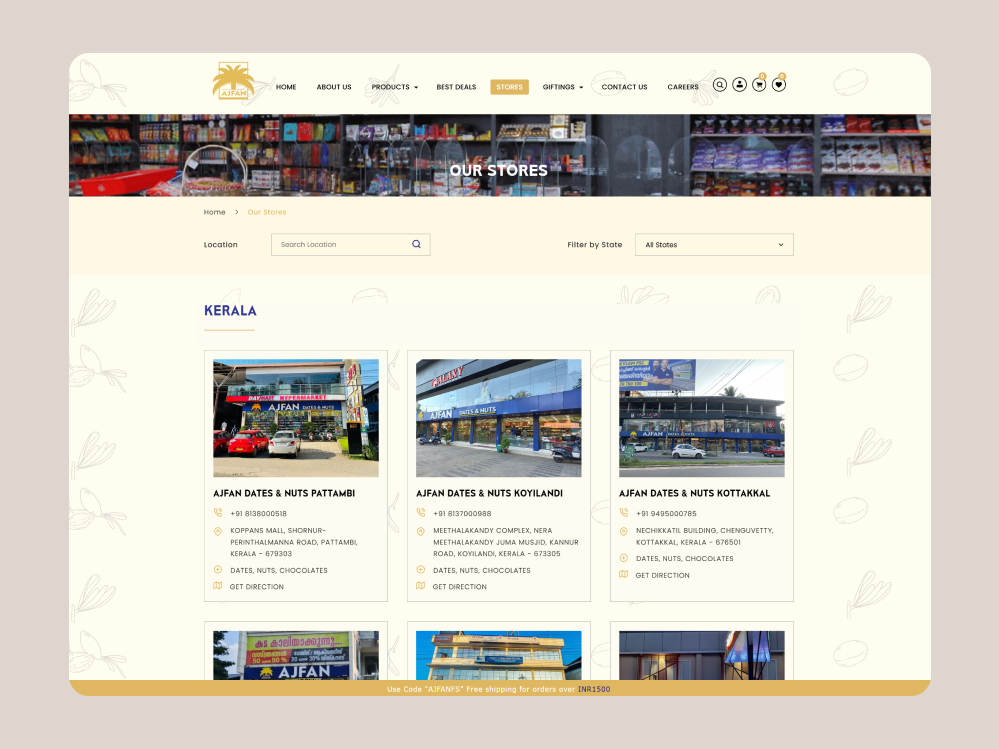
Task: Open the Careers menu item
Action: tap(683, 87)
